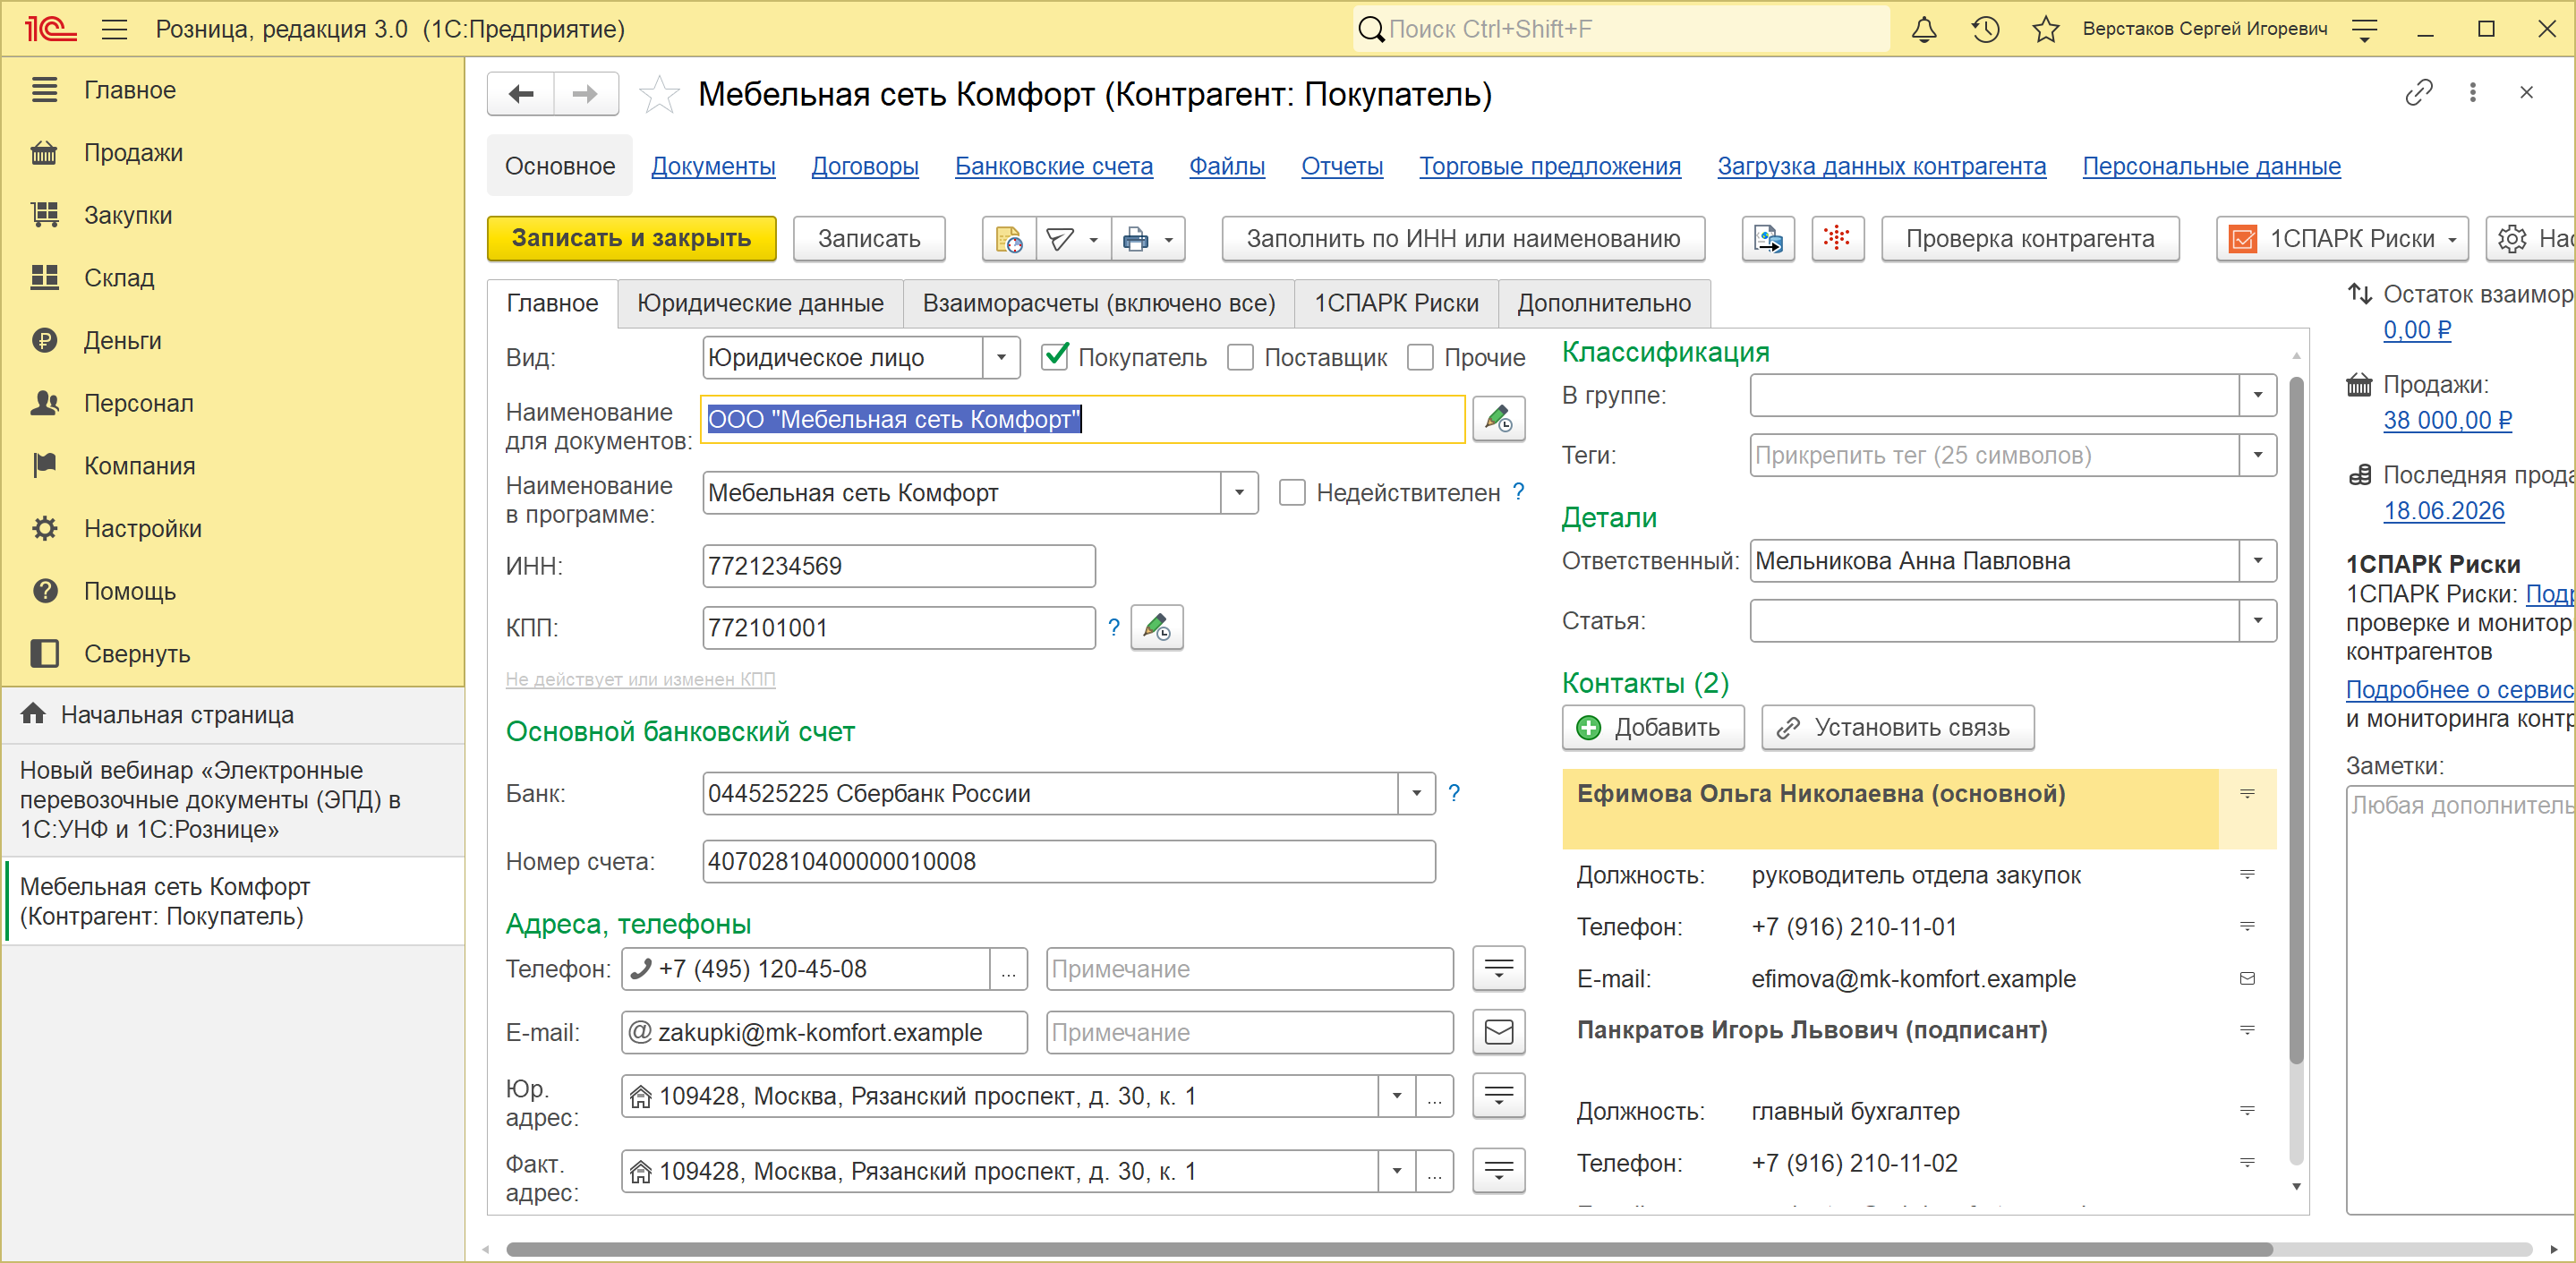
Task: Expand program name dropdown
Action: 1239,493
